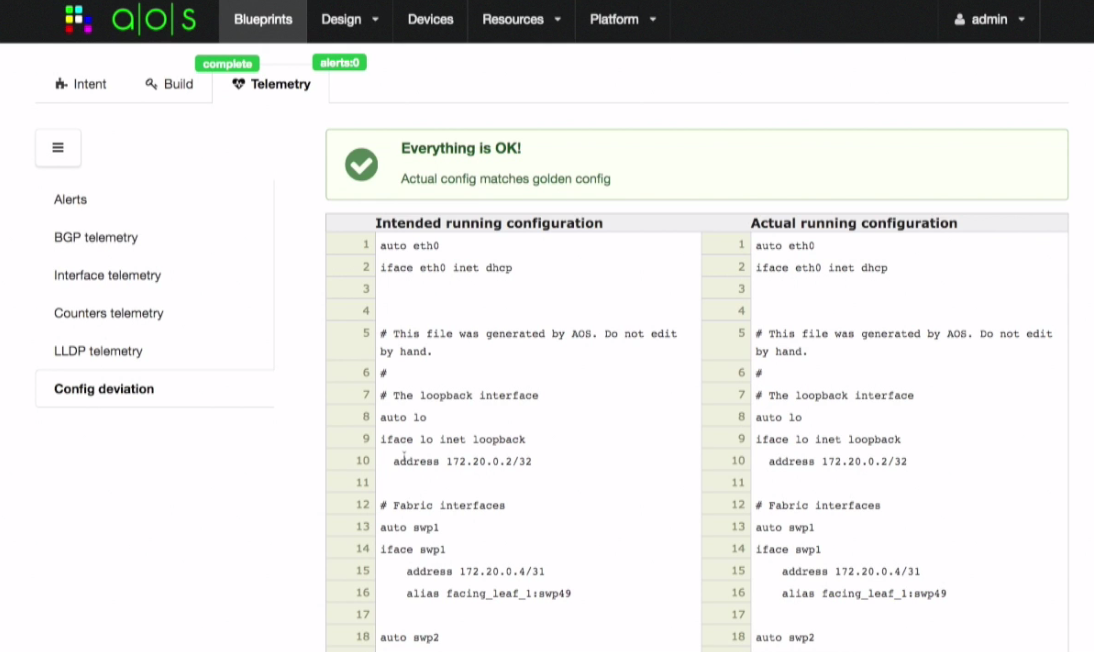Open the Design dropdown menu
Image resolution: width=1094 pixels, height=652 pixels.
(x=349, y=20)
